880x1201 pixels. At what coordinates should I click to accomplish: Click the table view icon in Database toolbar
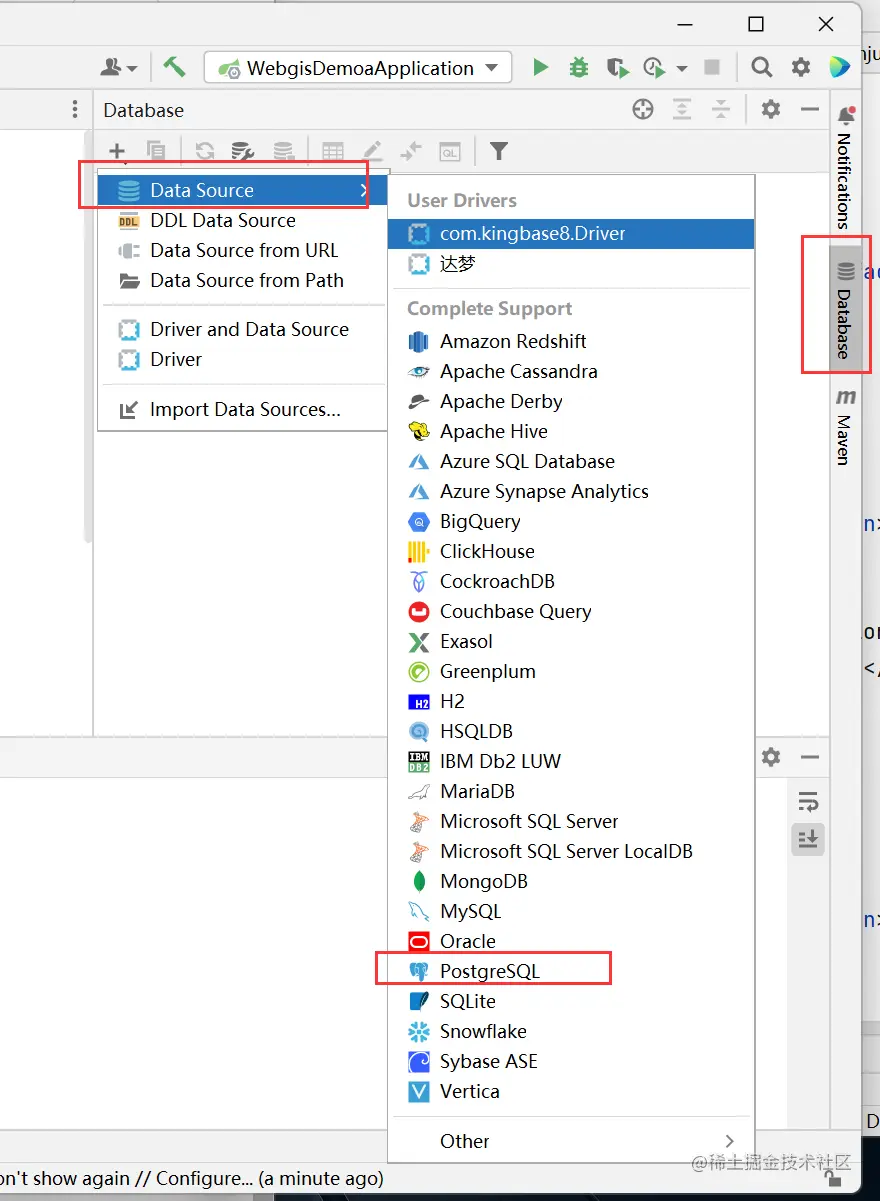pyautogui.click(x=333, y=151)
